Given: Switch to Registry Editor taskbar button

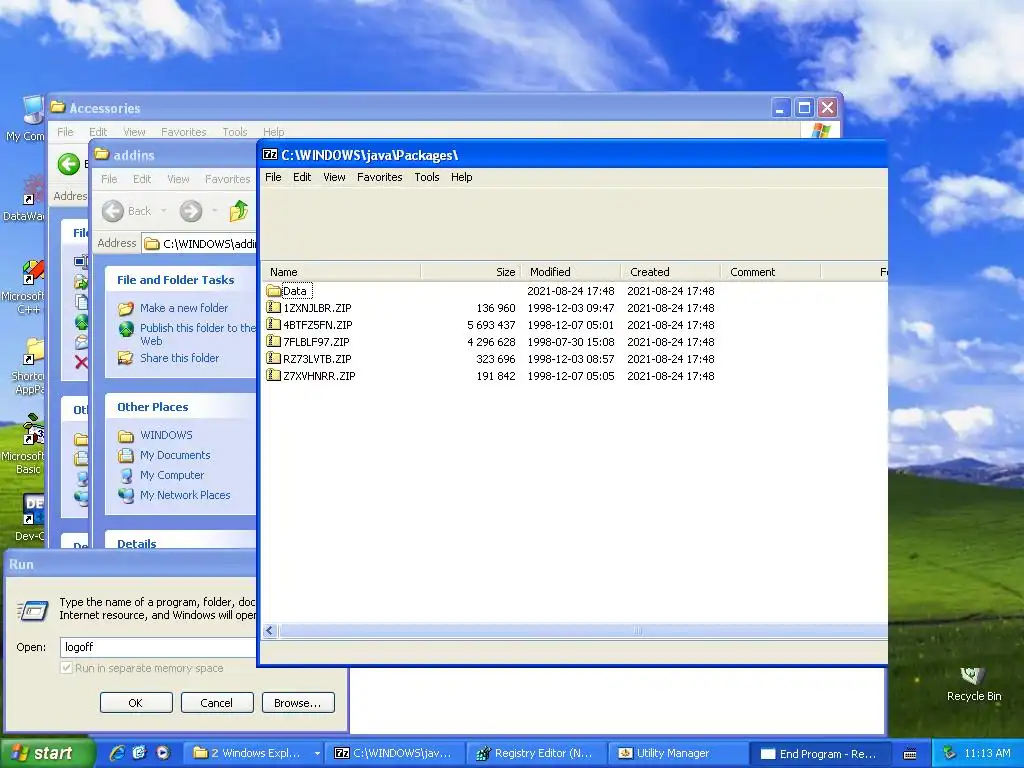Looking at the screenshot, I should [x=536, y=753].
